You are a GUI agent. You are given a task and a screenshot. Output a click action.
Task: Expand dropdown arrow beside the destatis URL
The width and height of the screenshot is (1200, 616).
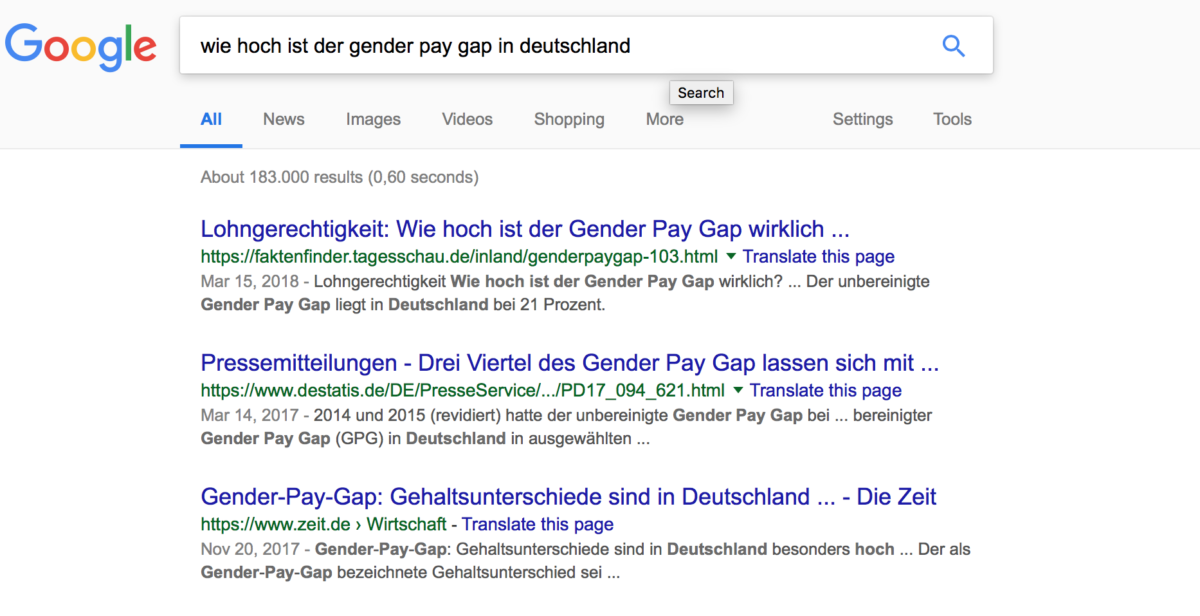(738, 390)
